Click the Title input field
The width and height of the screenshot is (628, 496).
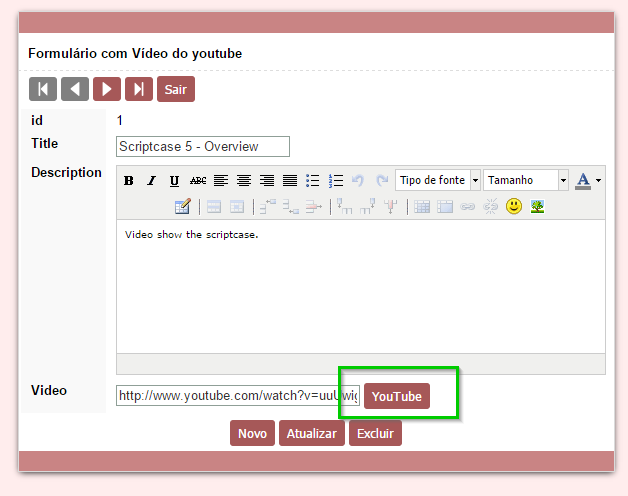coord(203,147)
